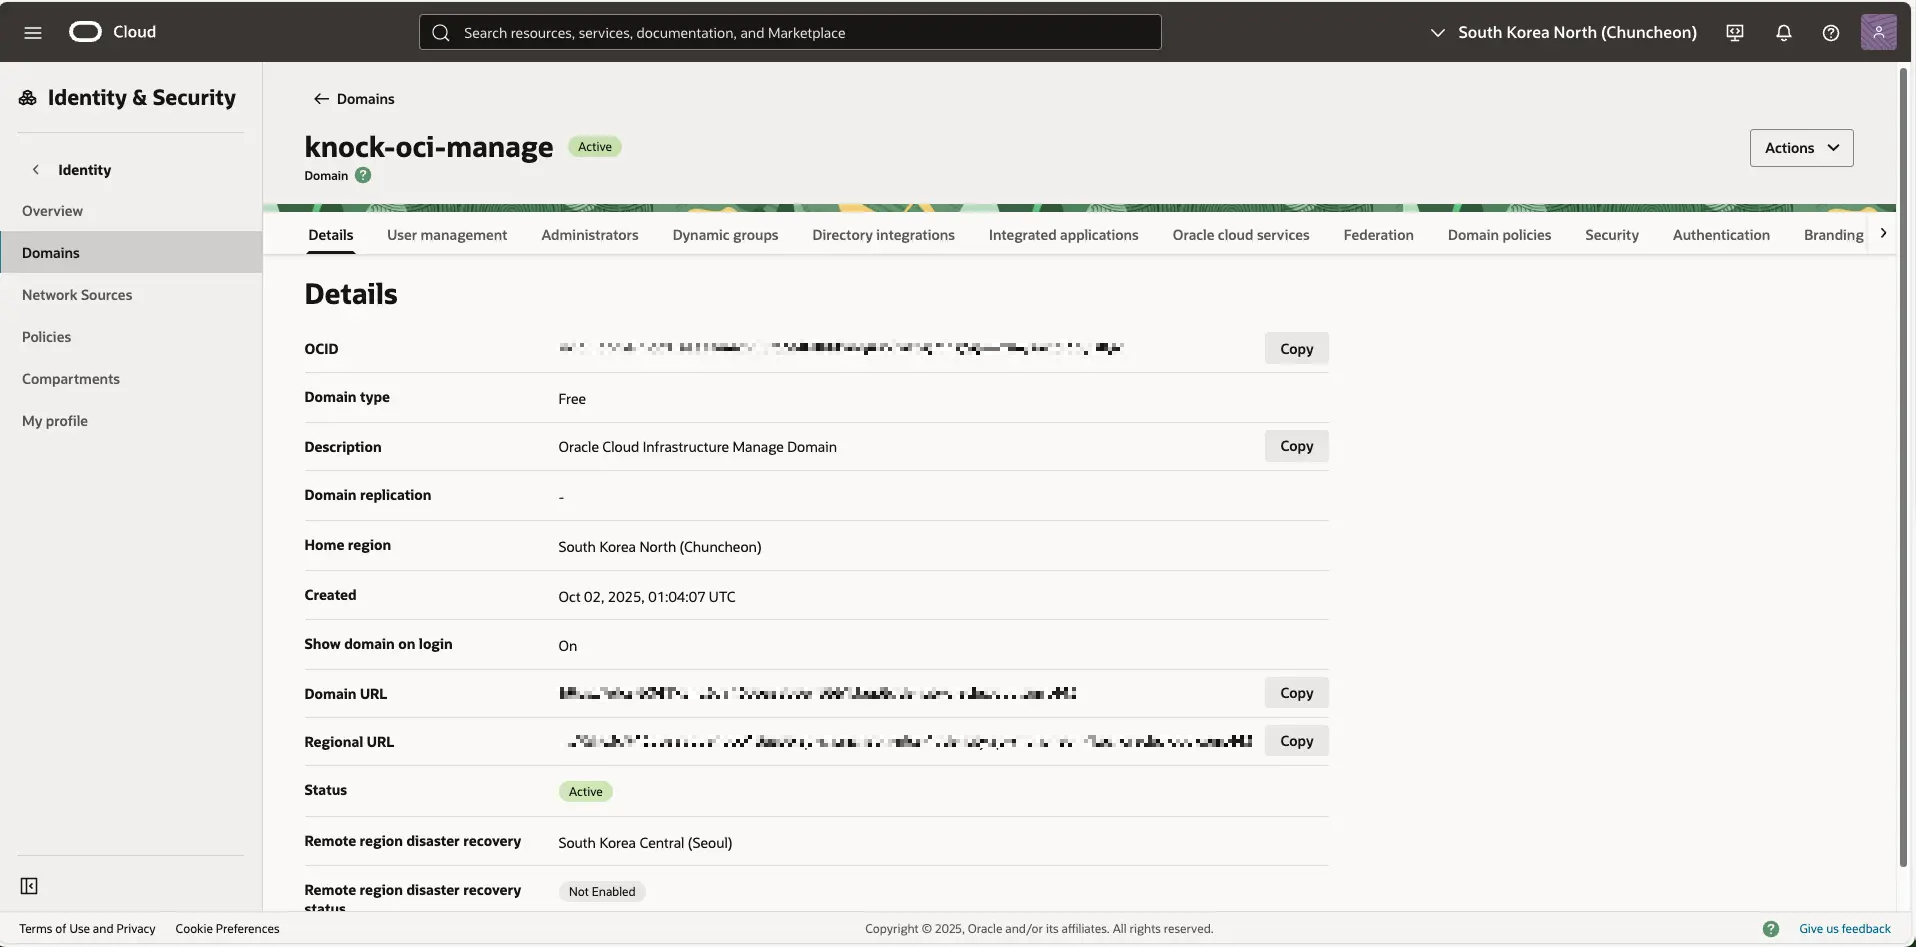Open Network Sources in the sidebar
Viewport: 1916px width, 947px height.
[131, 295]
